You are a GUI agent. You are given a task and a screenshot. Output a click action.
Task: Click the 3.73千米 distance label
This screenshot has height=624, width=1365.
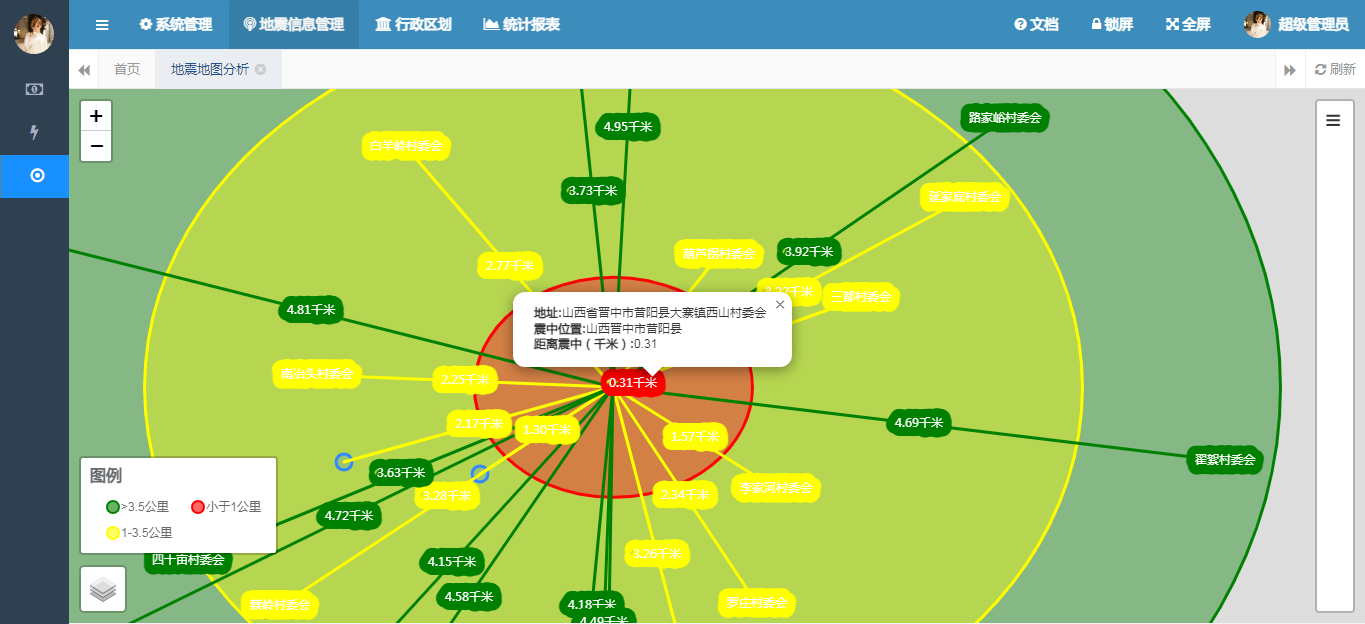point(593,190)
